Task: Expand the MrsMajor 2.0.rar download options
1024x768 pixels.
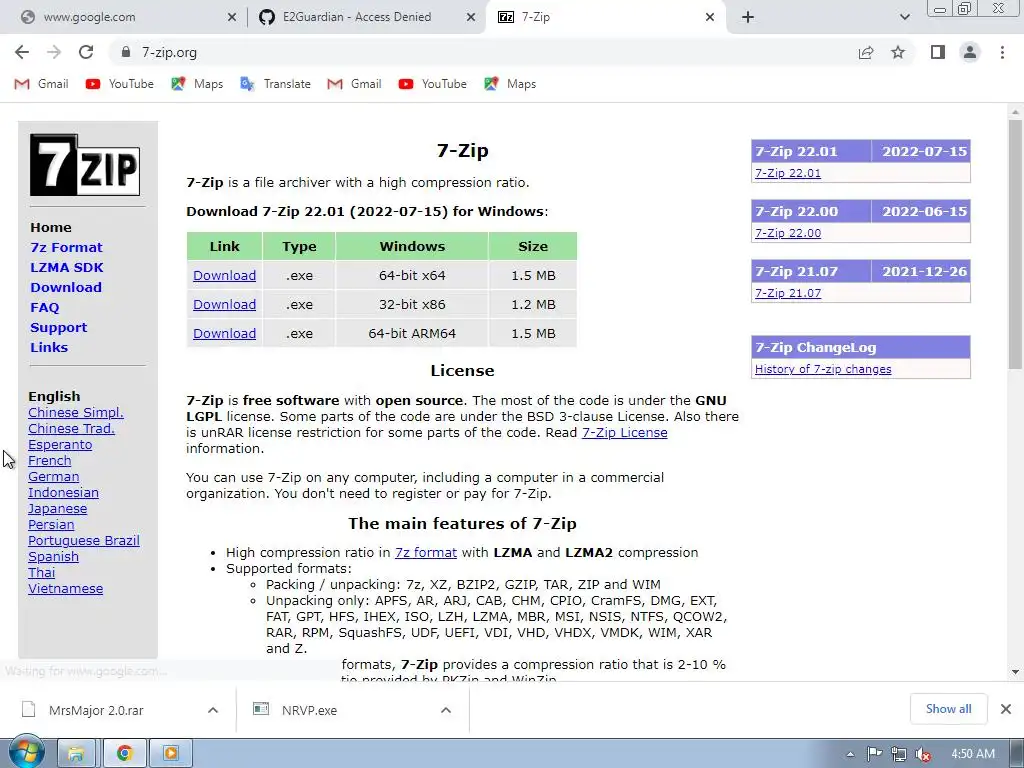Action: click(x=213, y=710)
